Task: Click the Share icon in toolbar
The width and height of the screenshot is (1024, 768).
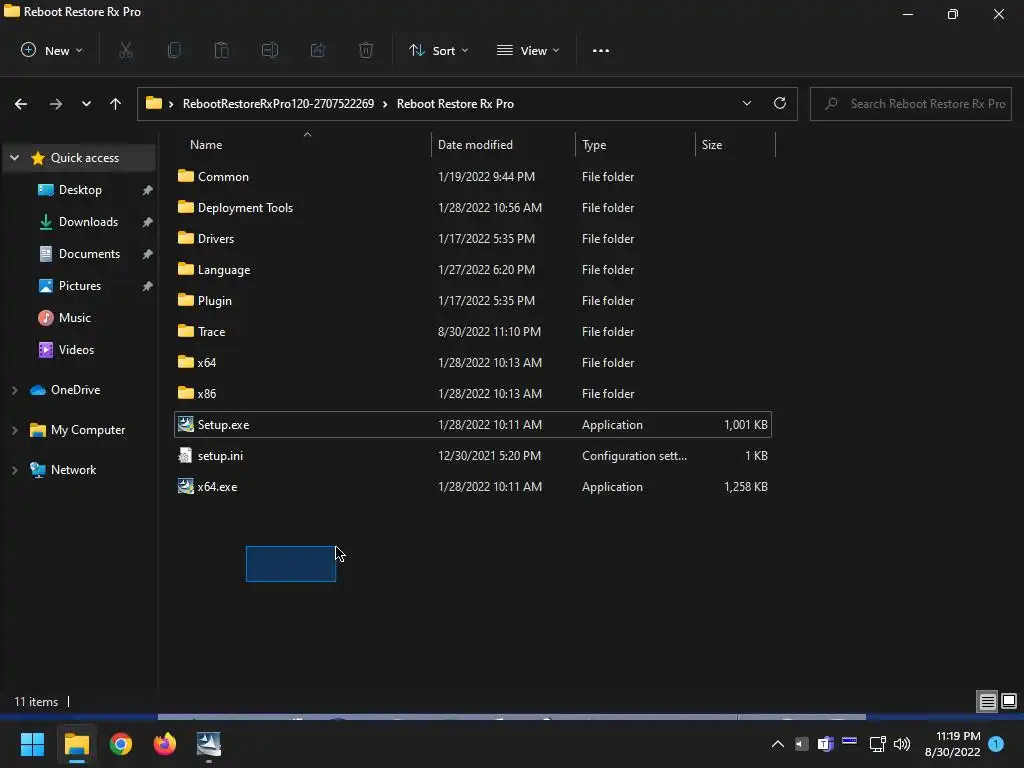Action: point(318,50)
